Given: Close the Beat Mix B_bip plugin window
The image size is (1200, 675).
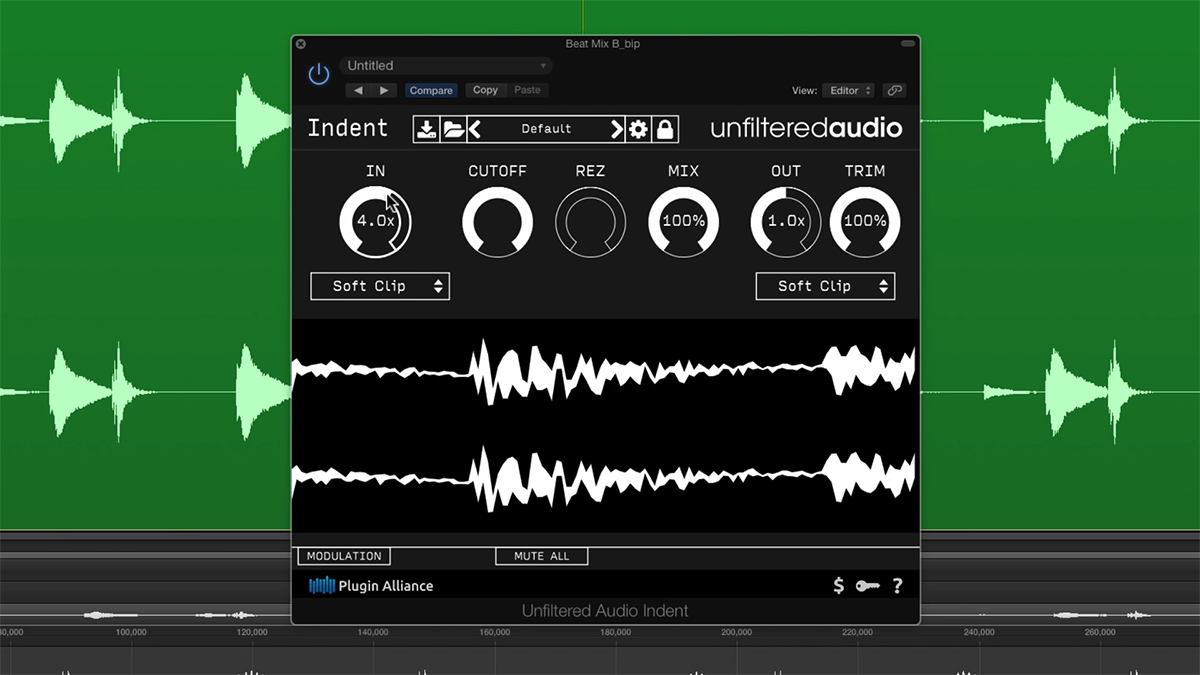Looking at the screenshot, I should coord(301,44).
